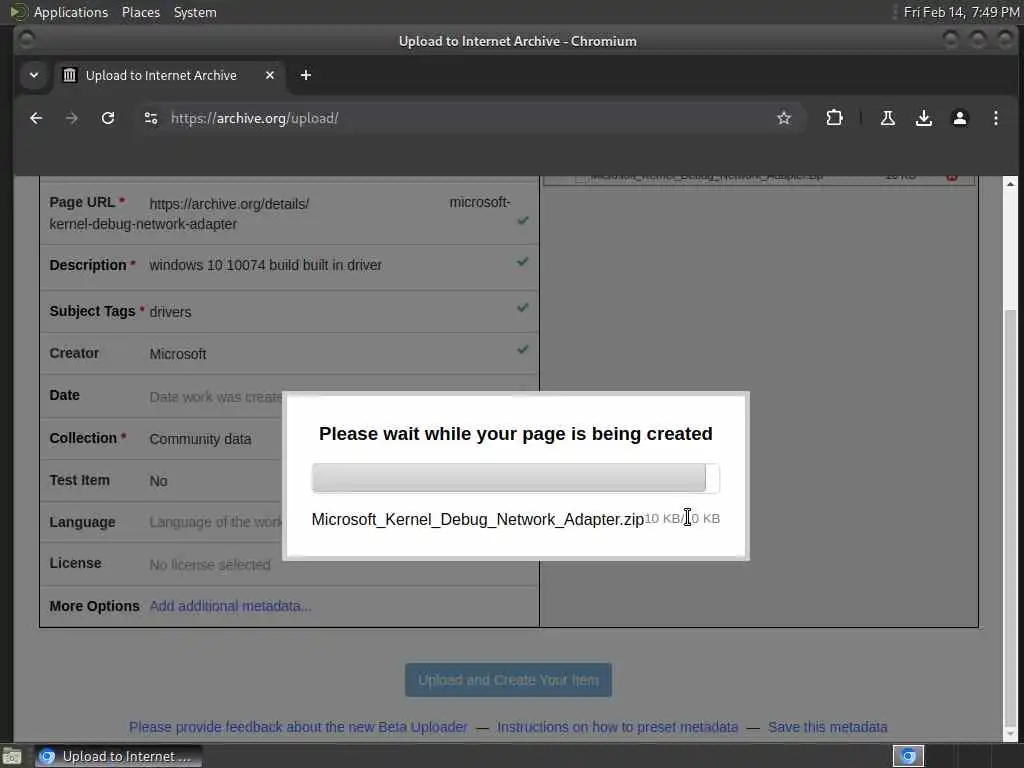Click Add additional metadata link
Screen dimensions: 1024x768
231,606
